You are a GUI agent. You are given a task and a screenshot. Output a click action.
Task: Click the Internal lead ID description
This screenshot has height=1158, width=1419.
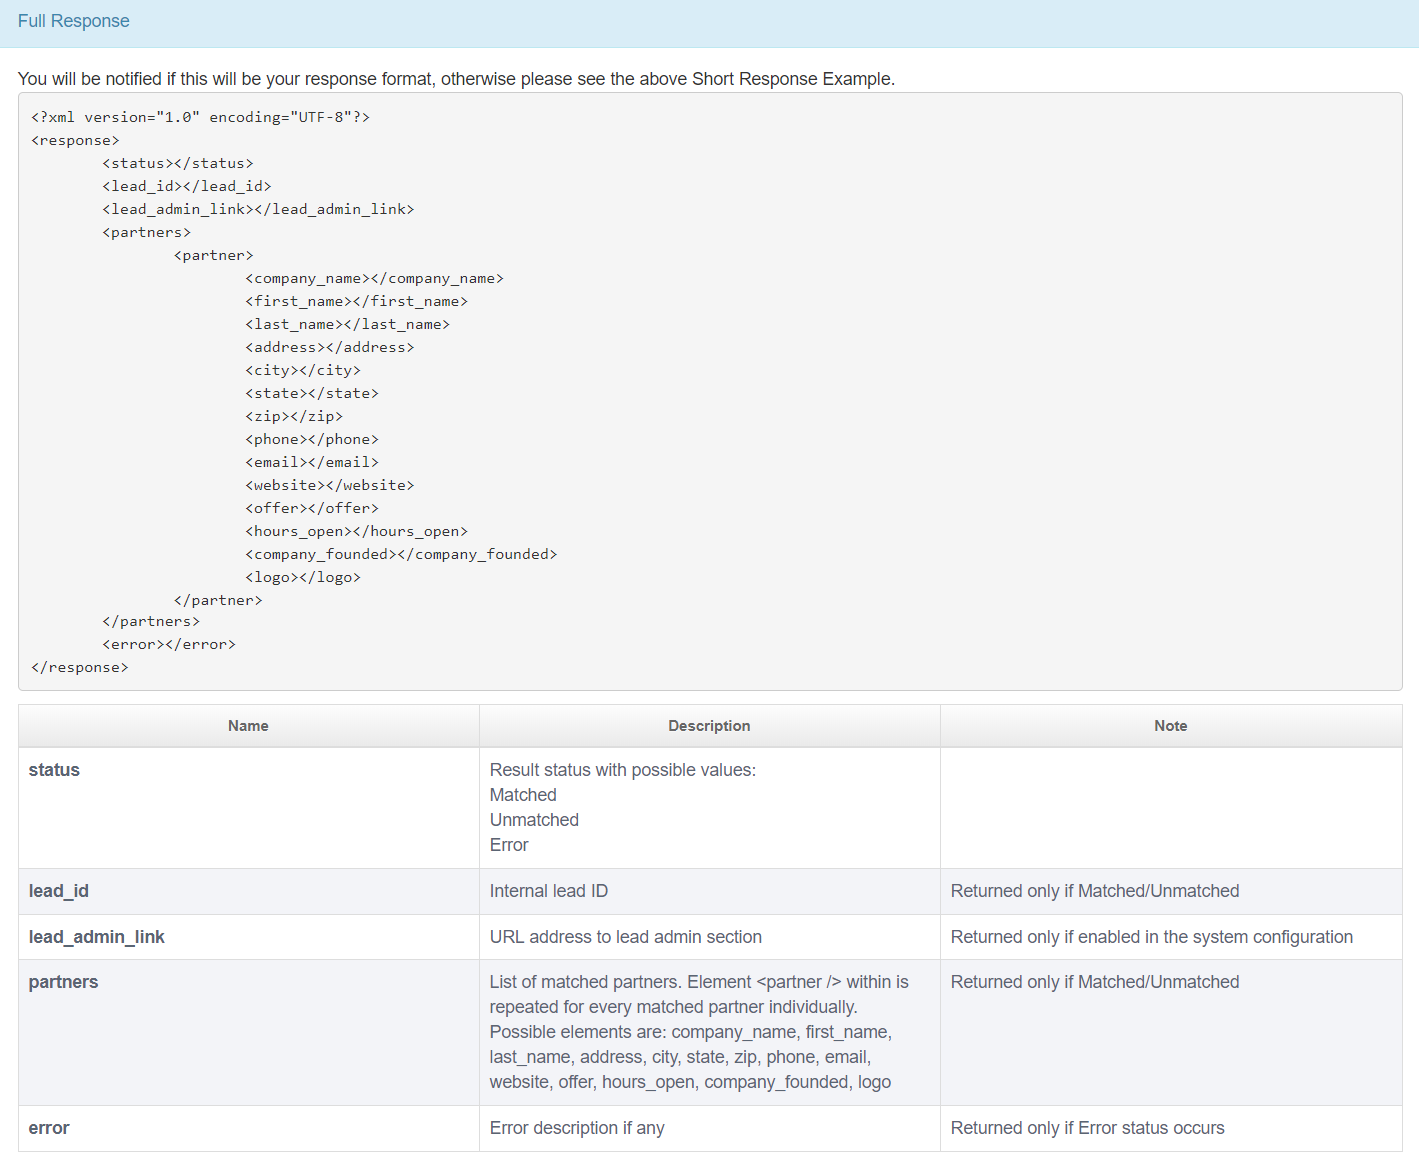coord(548,891)
